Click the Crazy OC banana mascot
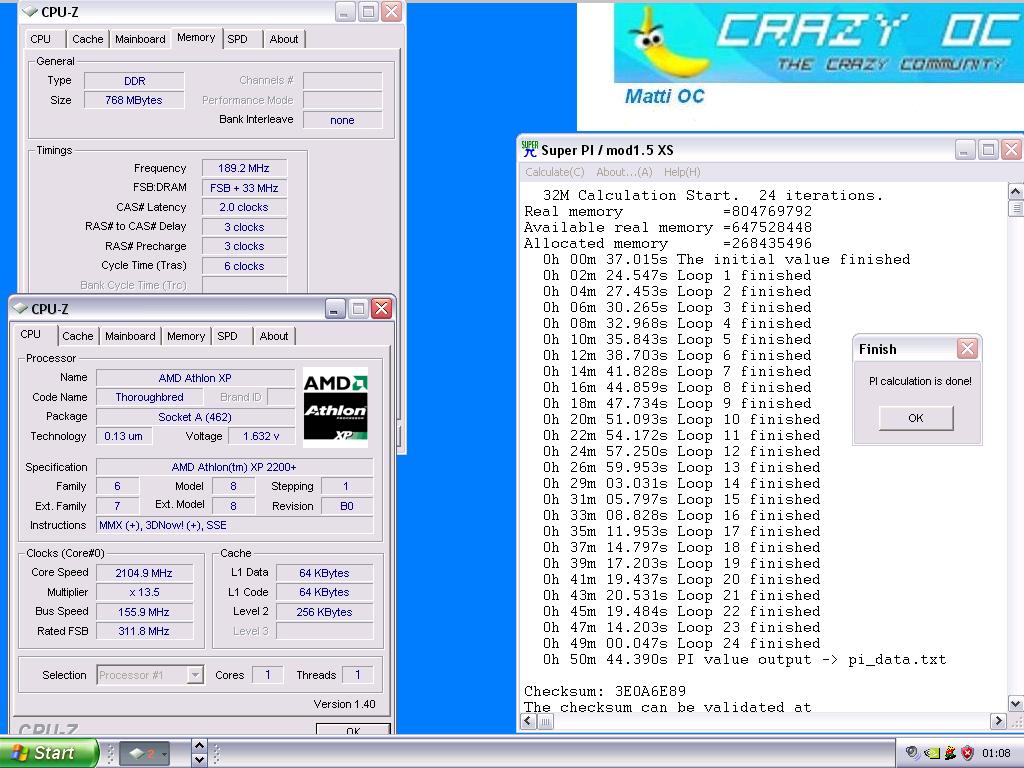The height and width of the screenshot is (768, 1024). [666, 42]
